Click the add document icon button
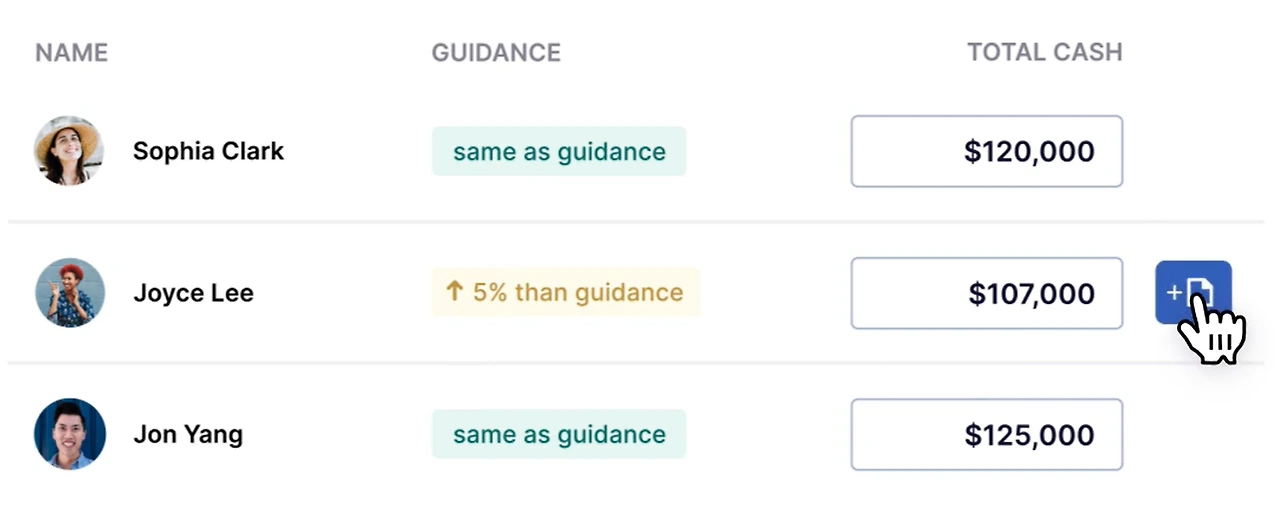This screenshot has width=1280, height=514. pos(1192,292)
